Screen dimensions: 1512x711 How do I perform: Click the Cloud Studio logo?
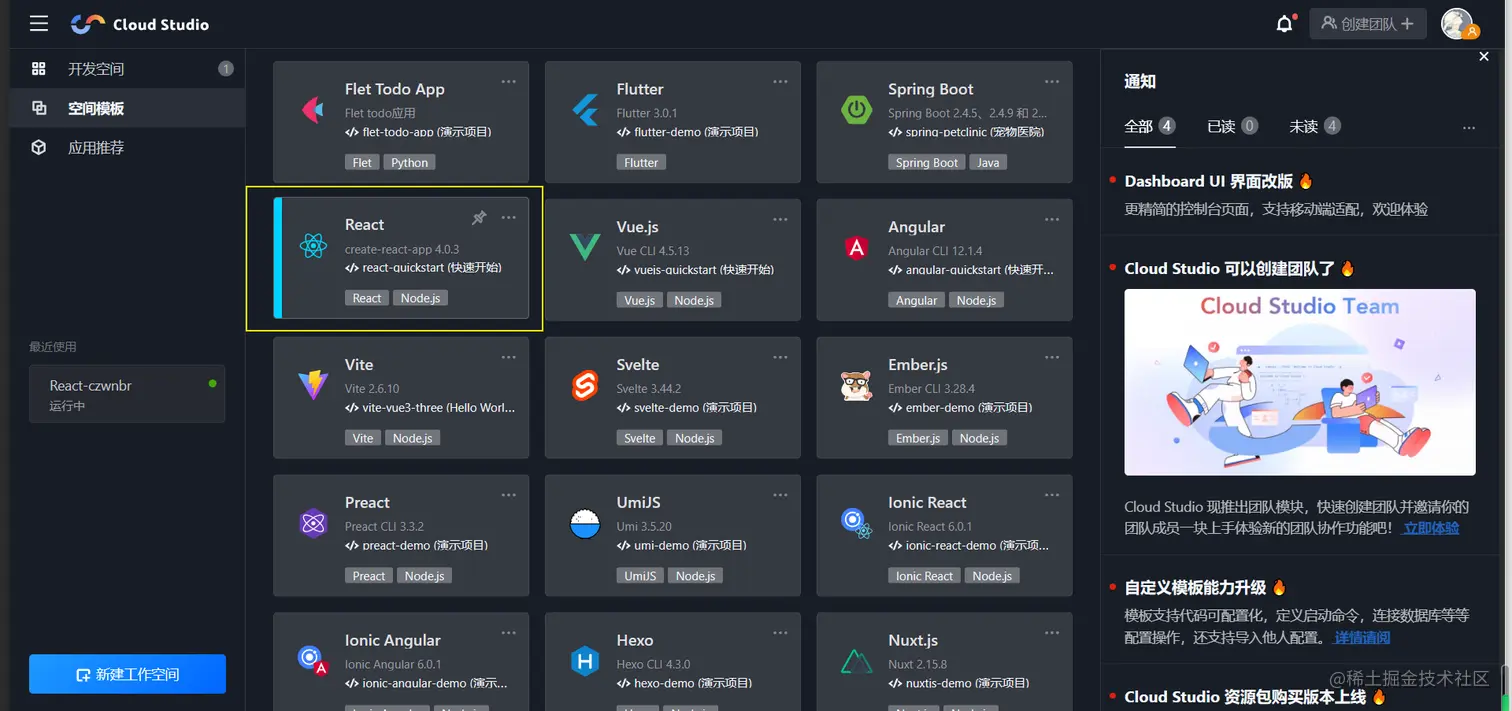140,24
